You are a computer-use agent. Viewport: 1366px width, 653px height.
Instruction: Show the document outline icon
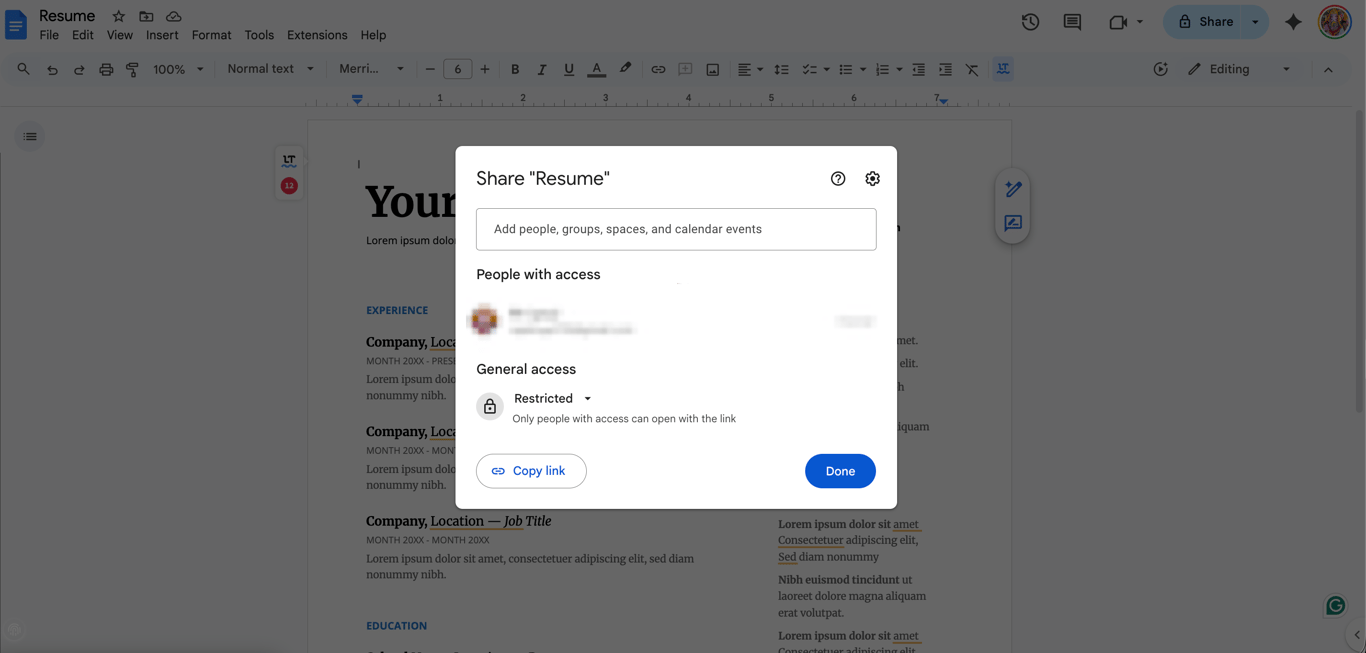30,136
